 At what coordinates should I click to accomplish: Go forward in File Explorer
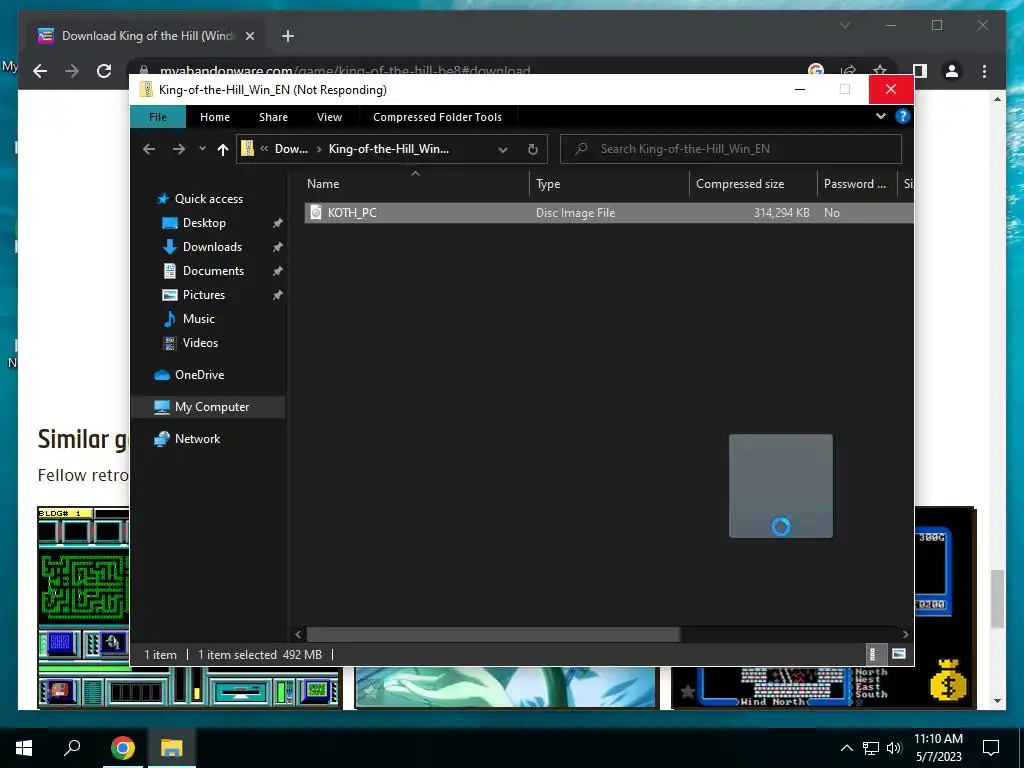tap(178, 149)
